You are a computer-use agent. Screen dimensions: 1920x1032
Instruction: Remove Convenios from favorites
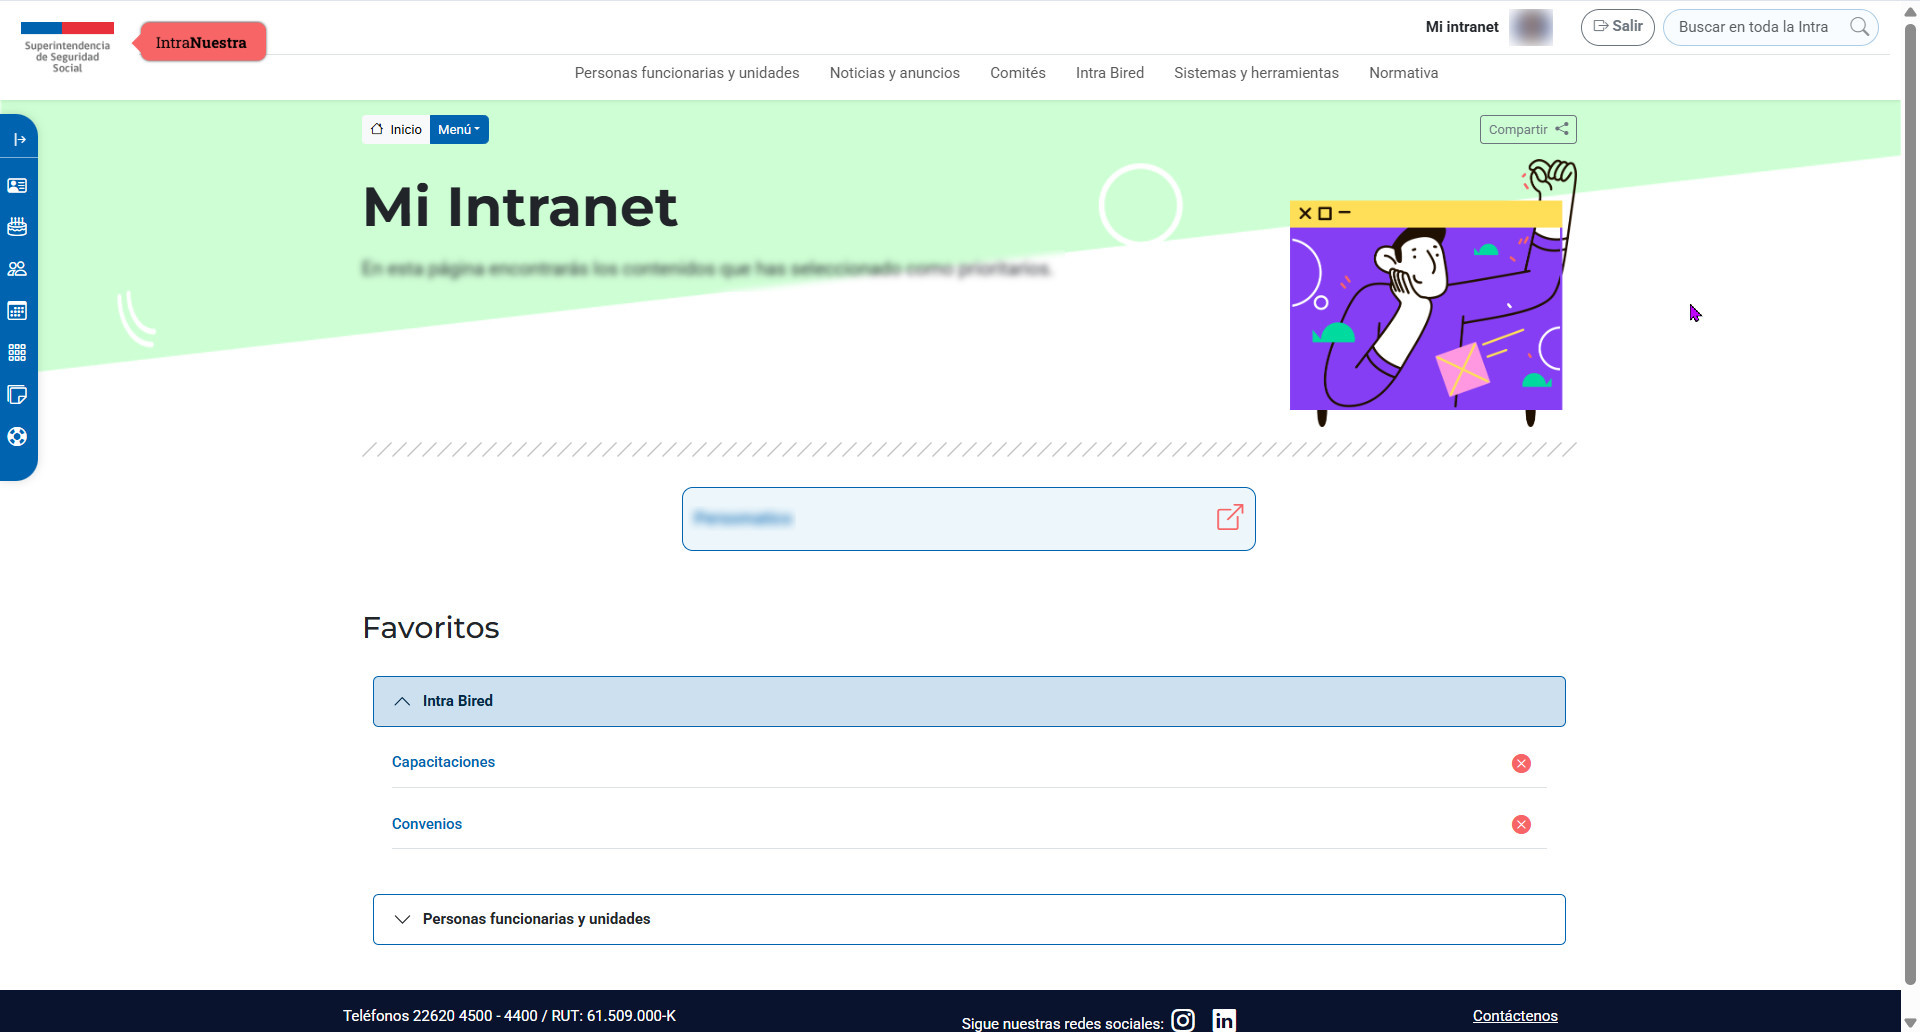[1521, 825]
